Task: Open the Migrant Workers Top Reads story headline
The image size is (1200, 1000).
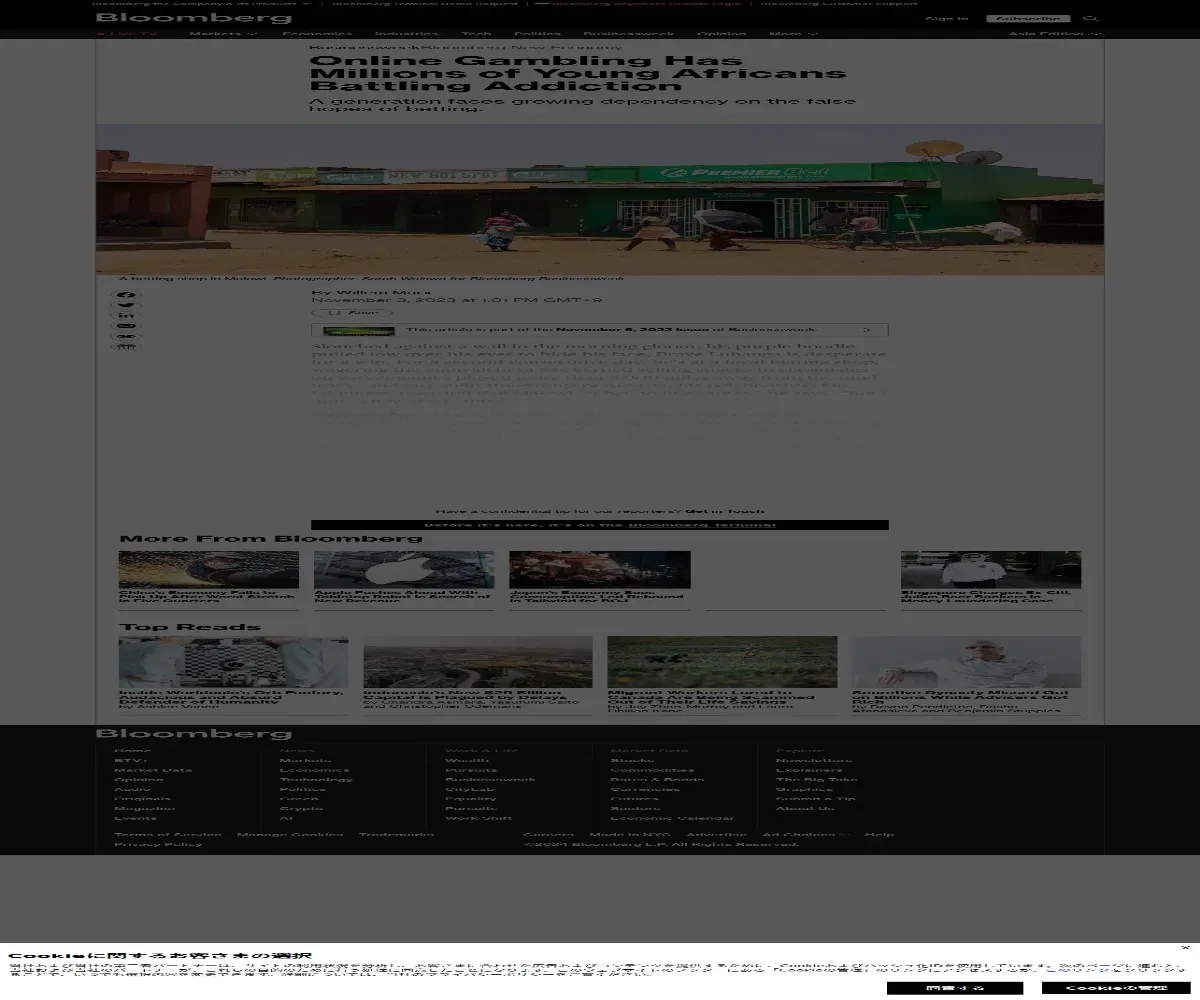Action: pos(711,697)
